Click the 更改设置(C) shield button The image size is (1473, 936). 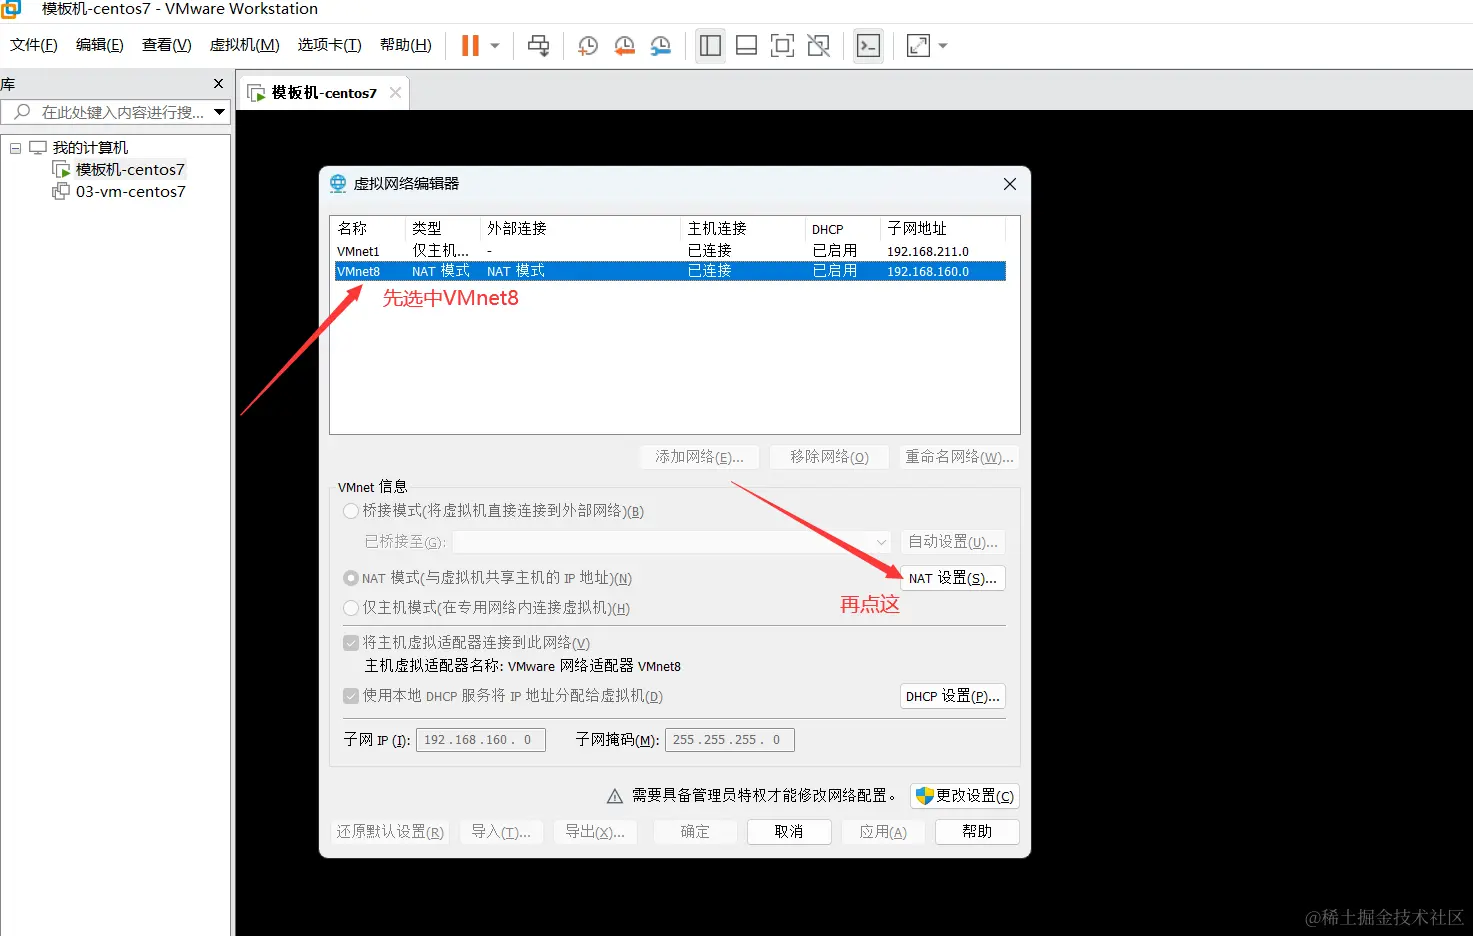click(965, 796)
